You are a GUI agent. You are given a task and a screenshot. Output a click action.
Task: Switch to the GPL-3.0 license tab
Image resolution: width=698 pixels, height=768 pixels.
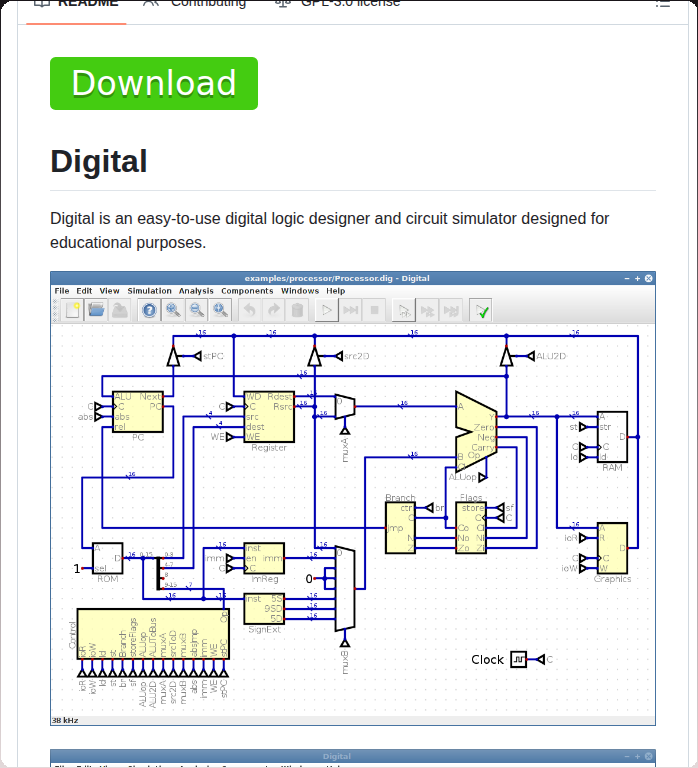[x=337, y=4]
